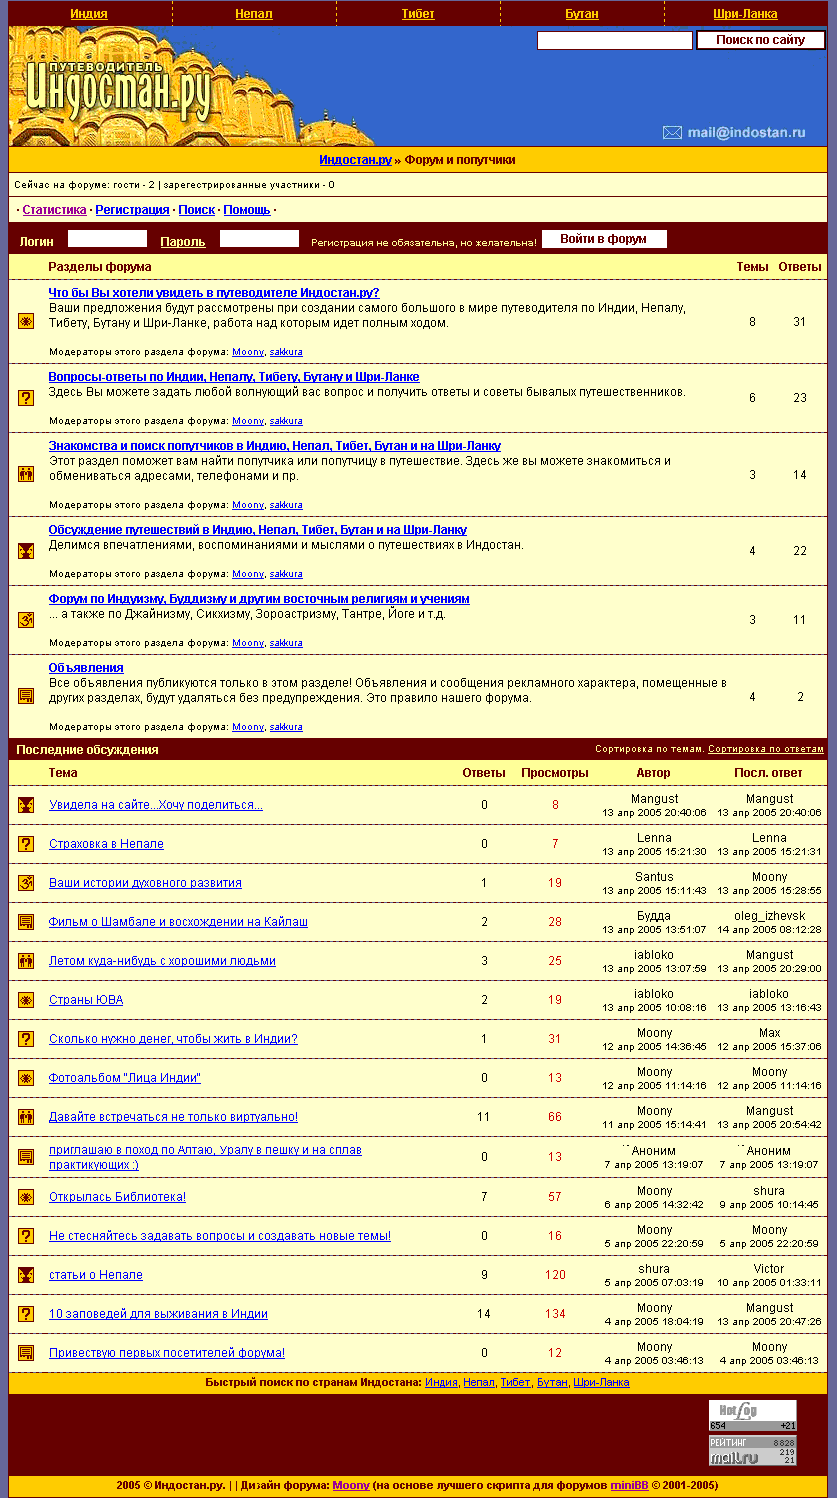Image resolution: width=837 pixels, height=1498 pixels.
Task: Click the Войти в форум button
Action: point(604,239)
